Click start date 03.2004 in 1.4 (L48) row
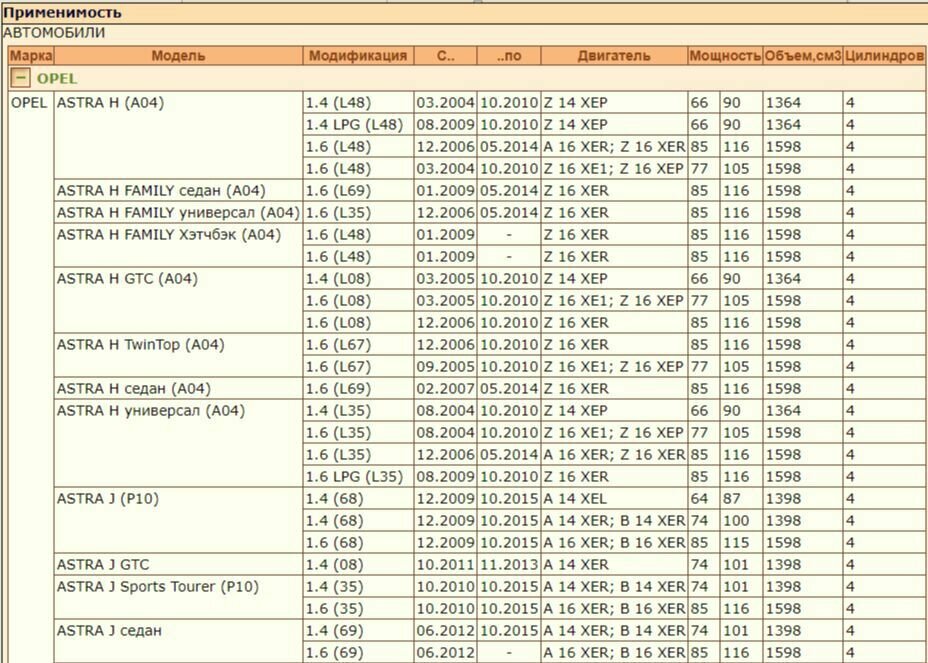 tap(445, 103)
